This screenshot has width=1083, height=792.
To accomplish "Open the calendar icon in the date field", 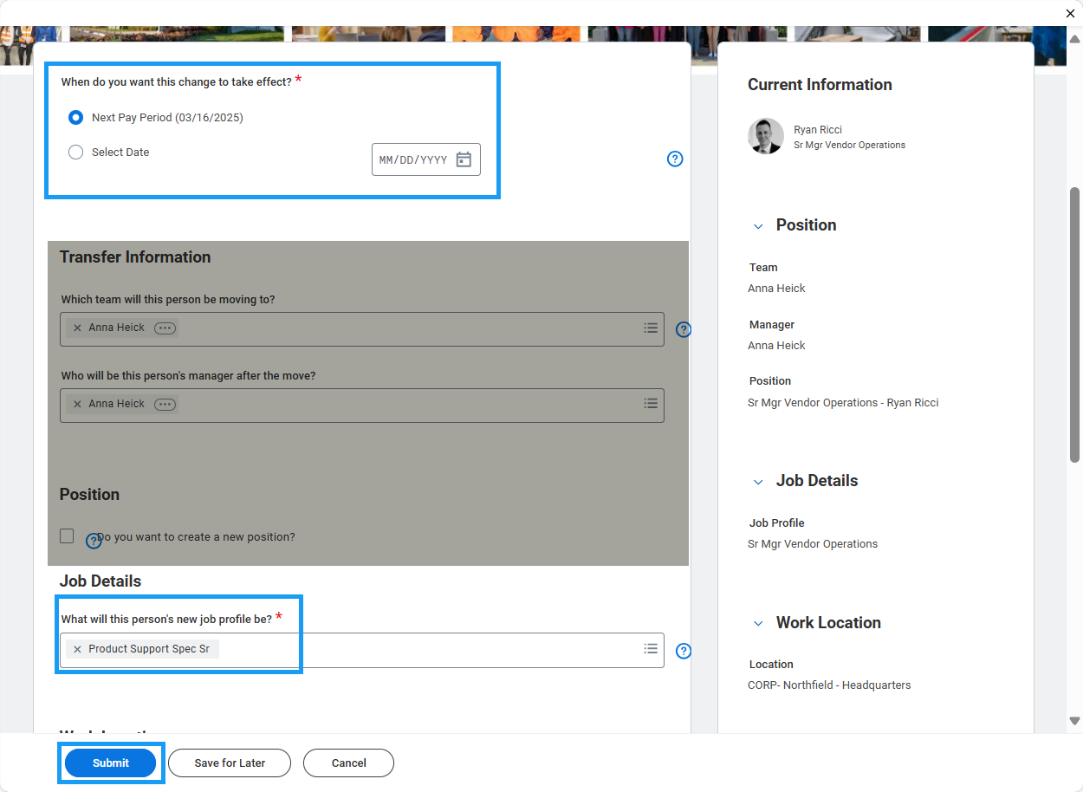I will 463,158.
